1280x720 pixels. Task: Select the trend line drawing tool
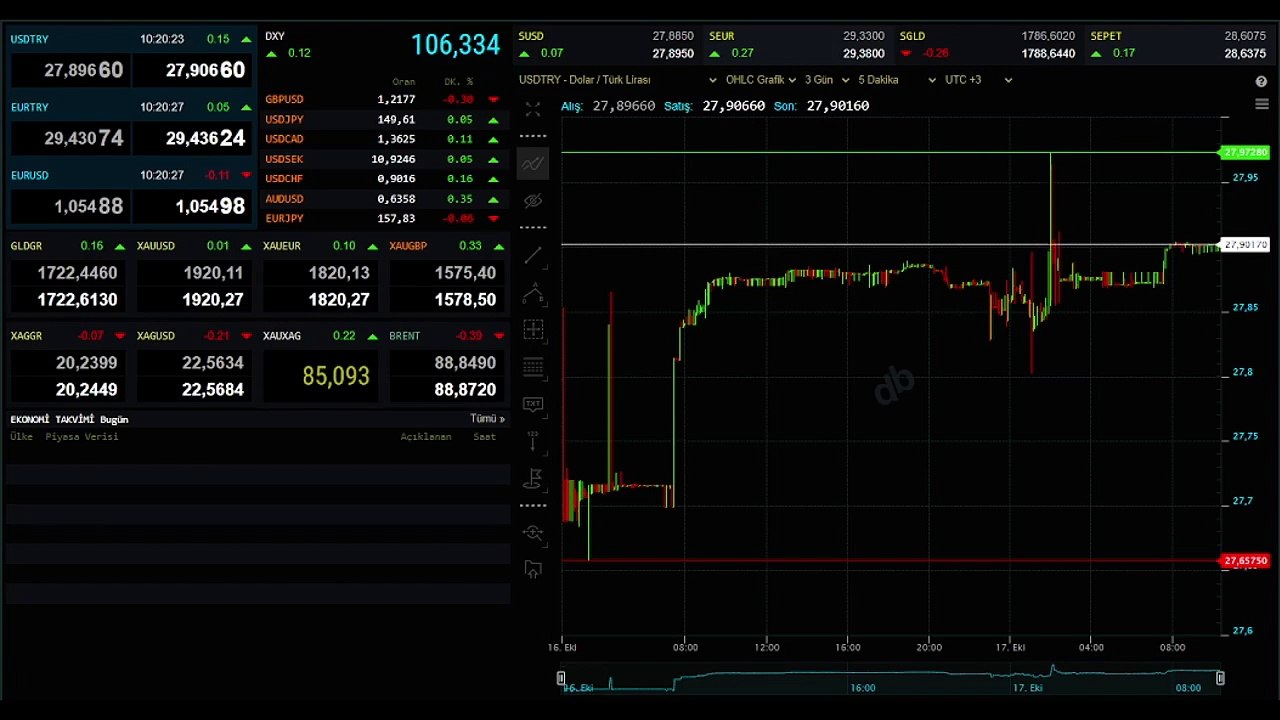coord(533,256)
